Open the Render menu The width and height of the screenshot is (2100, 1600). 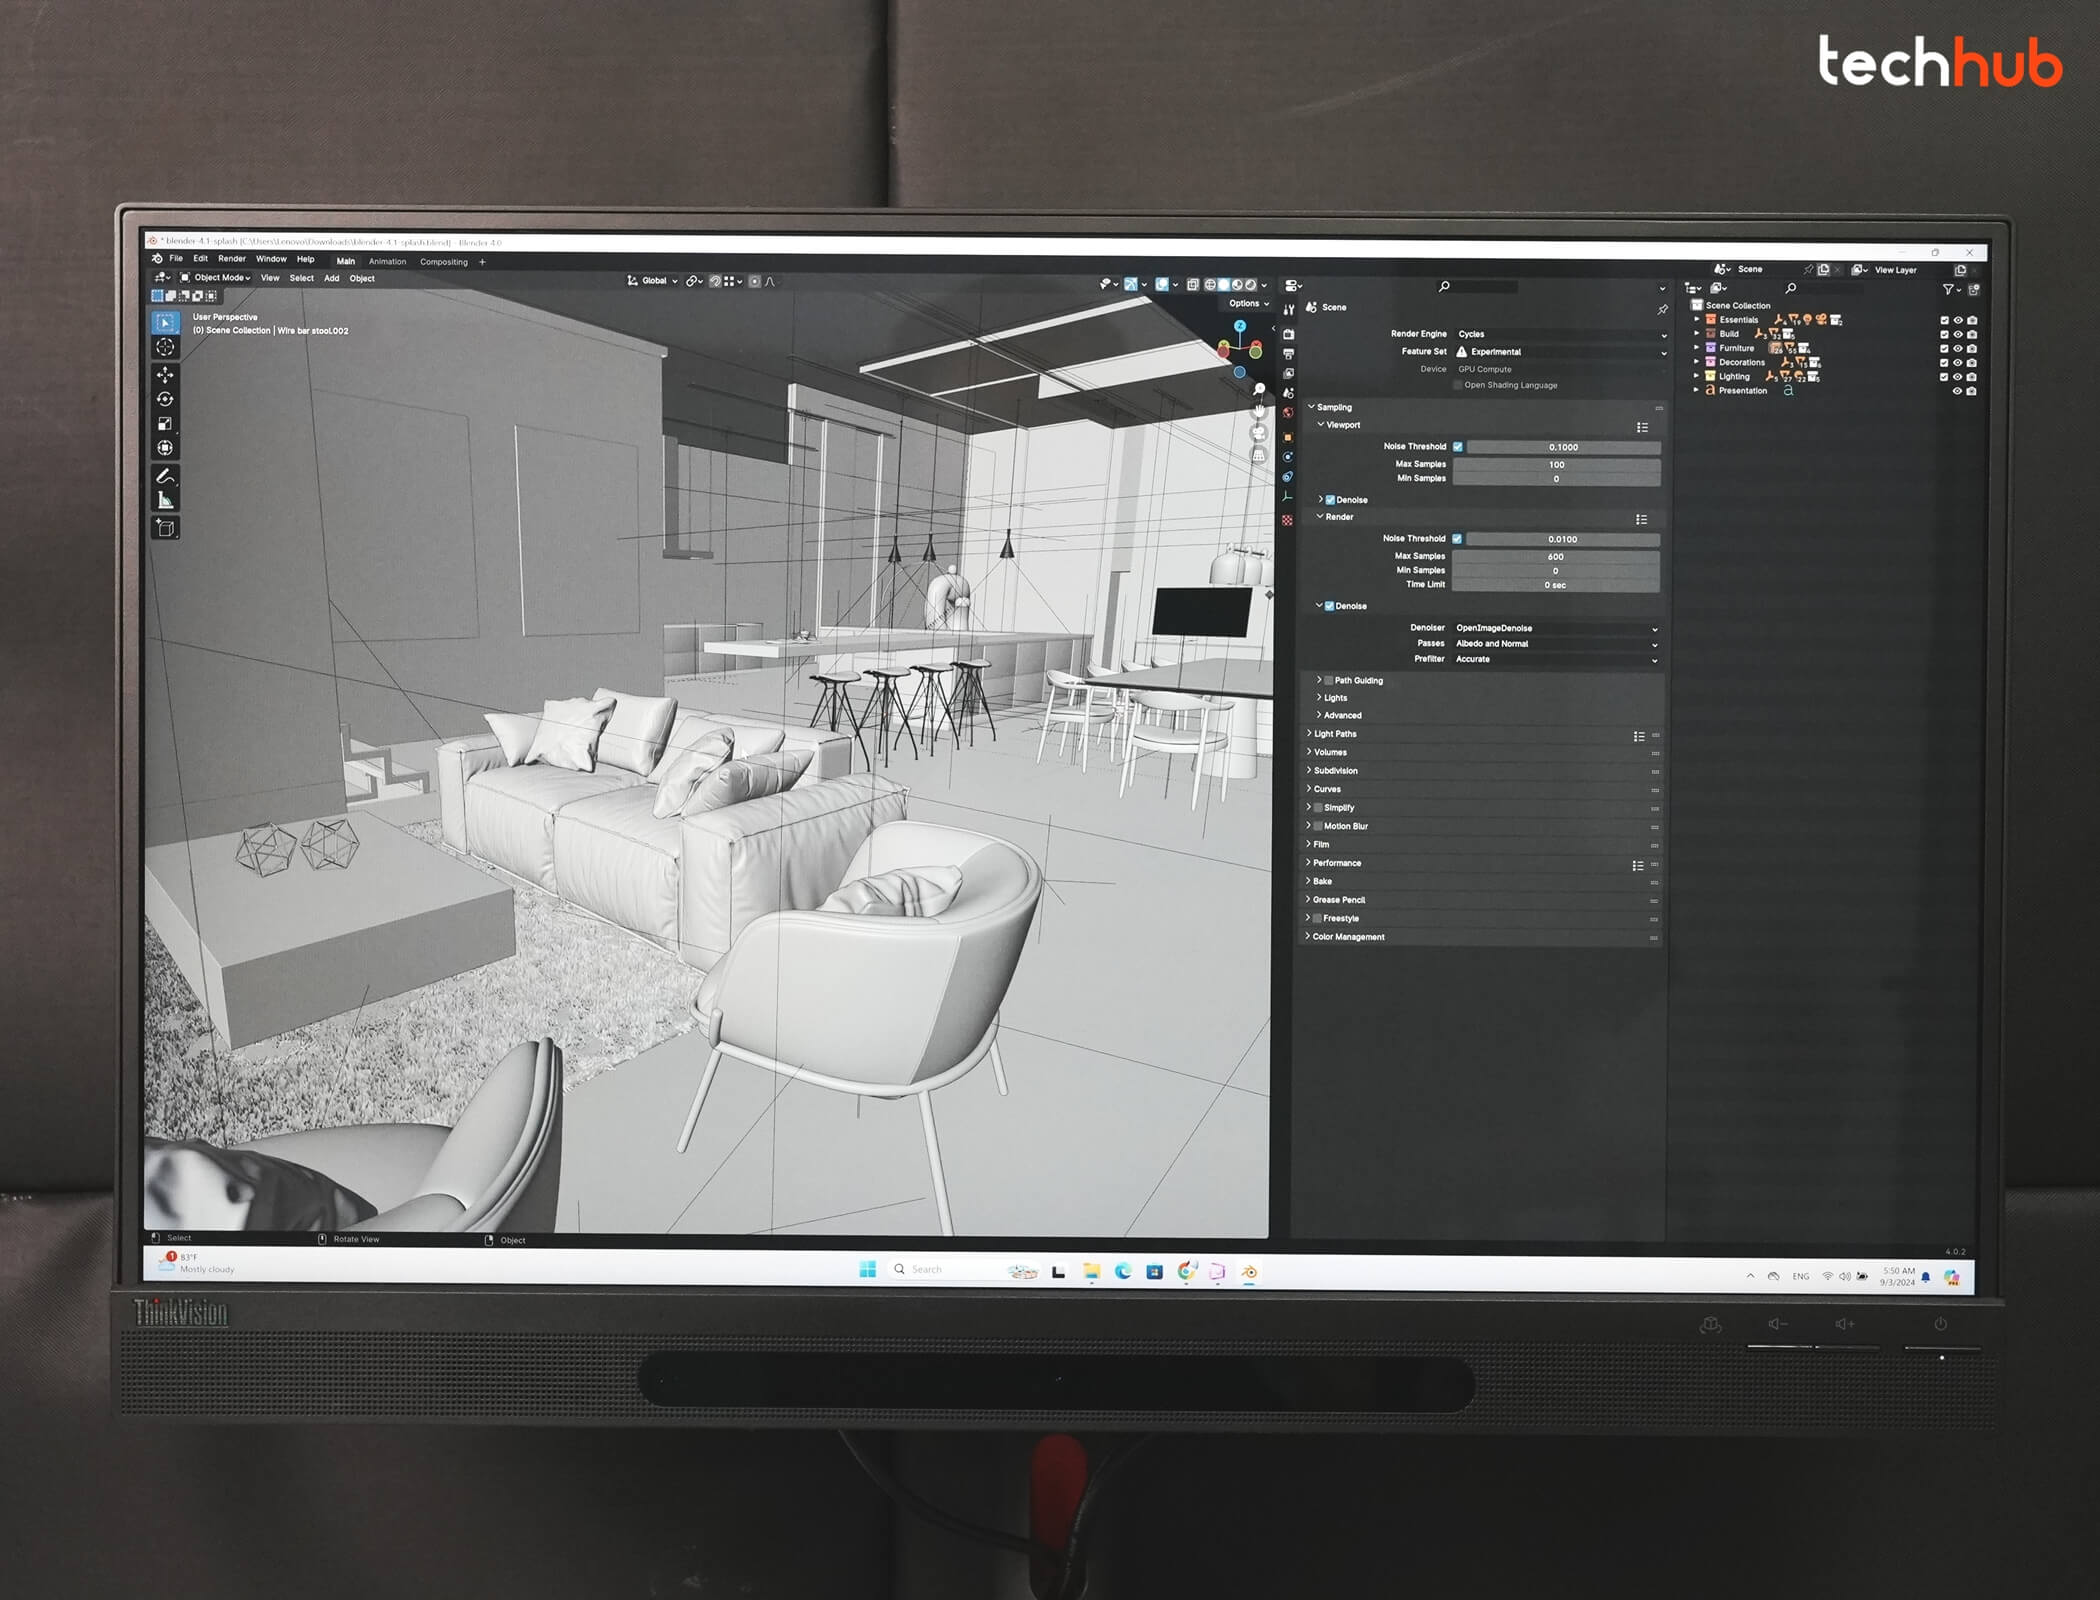coord(232,258)
